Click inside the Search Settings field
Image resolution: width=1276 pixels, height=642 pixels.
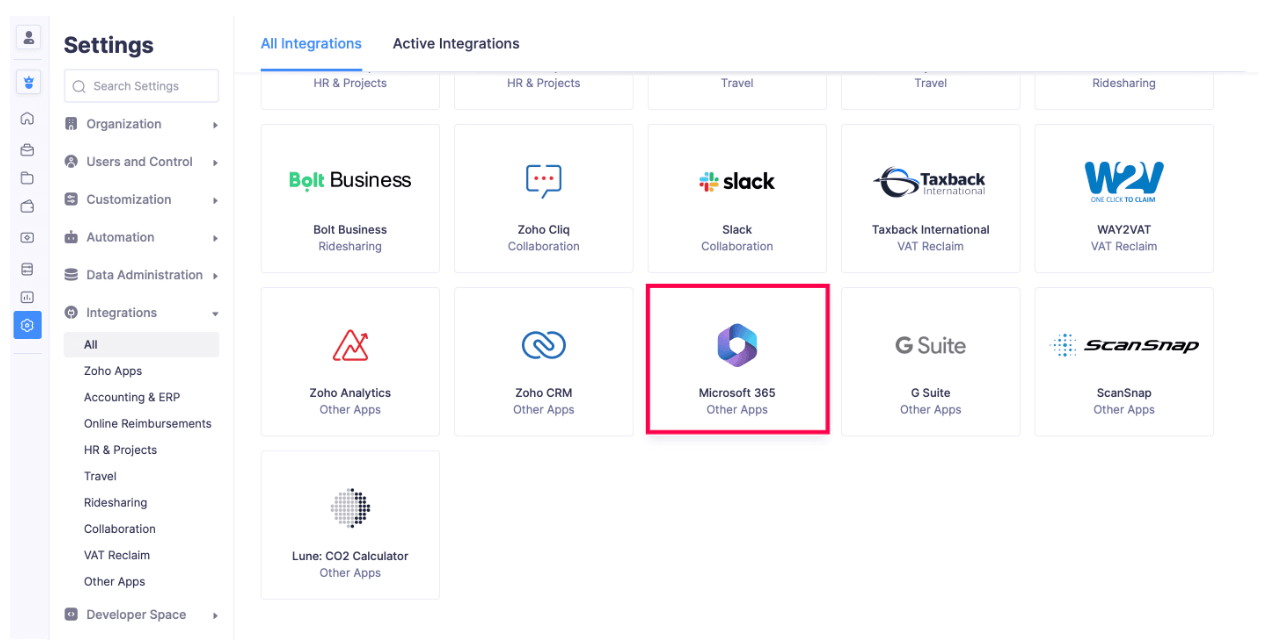point(140,85)
